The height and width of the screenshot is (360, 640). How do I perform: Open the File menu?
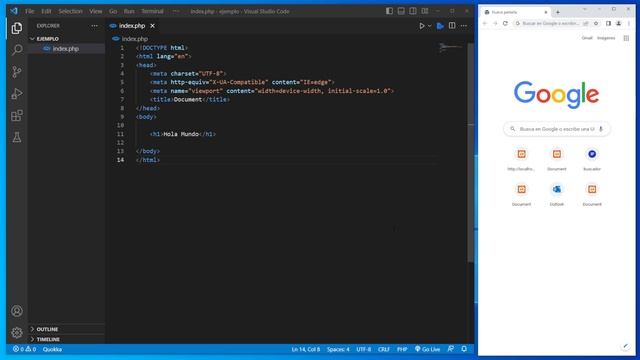click(29, 11)
